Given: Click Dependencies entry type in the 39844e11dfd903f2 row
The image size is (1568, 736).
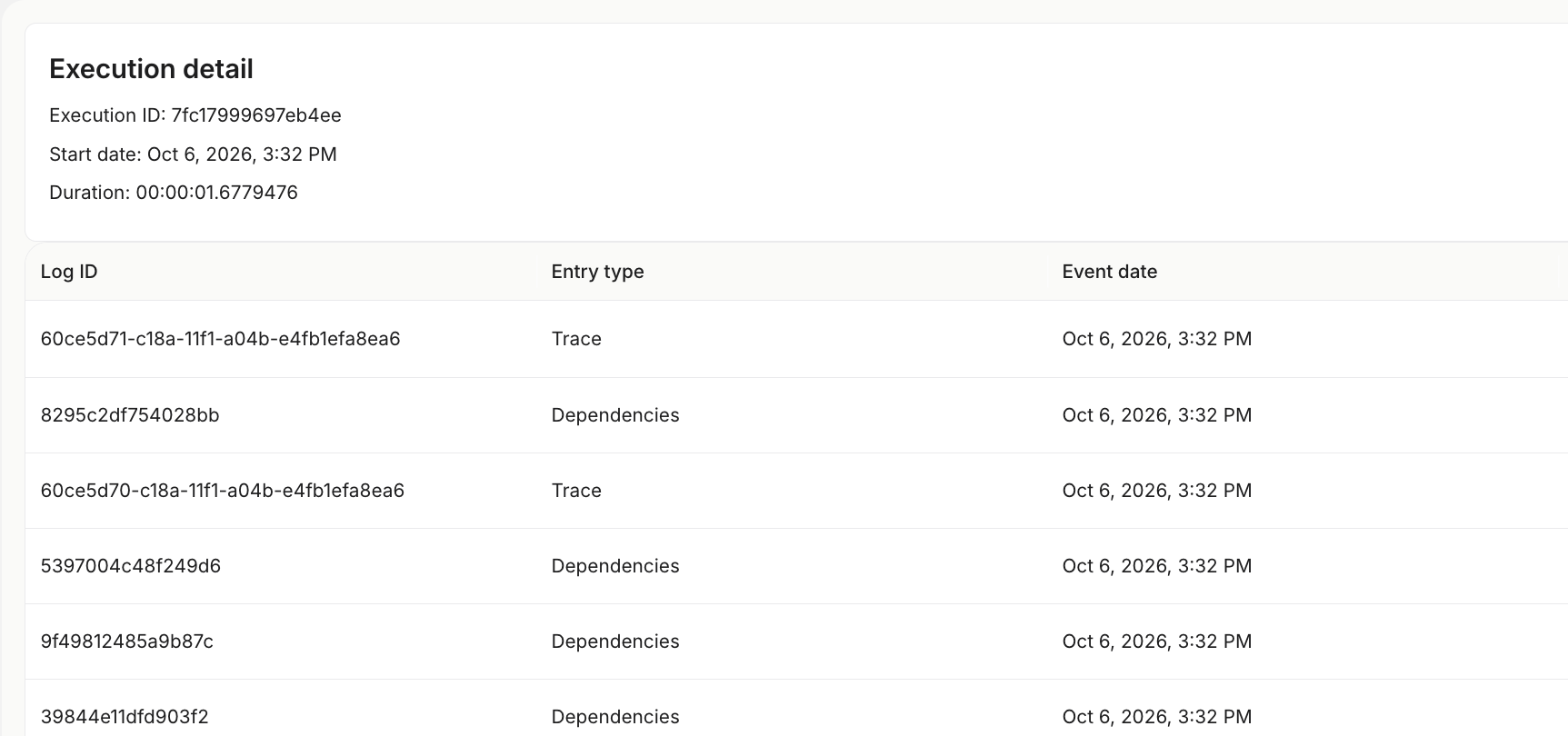Looking at the screenshot, I should tap(615, 717).
